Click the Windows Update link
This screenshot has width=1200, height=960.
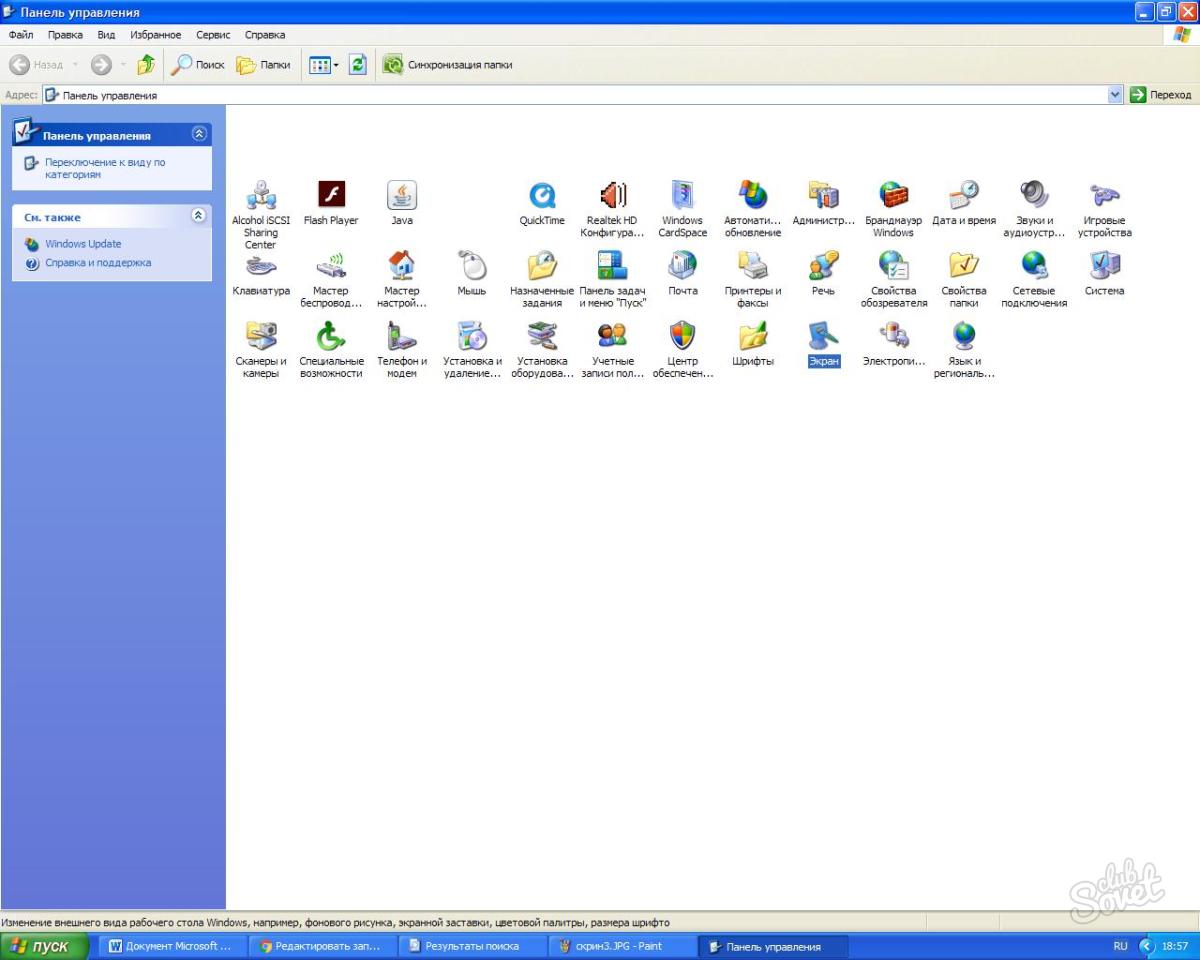83,244
